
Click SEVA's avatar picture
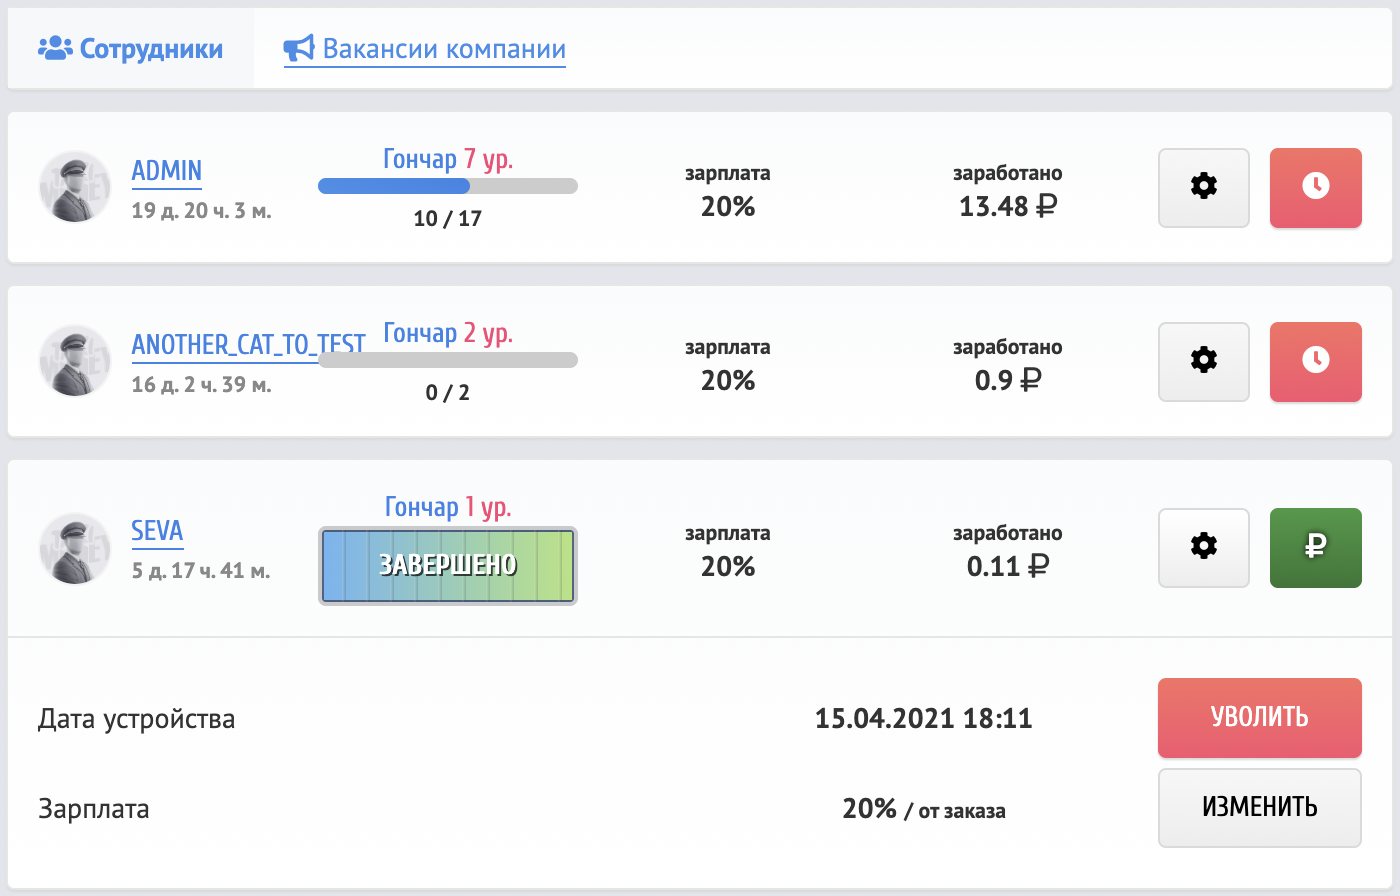click(75, 549)
